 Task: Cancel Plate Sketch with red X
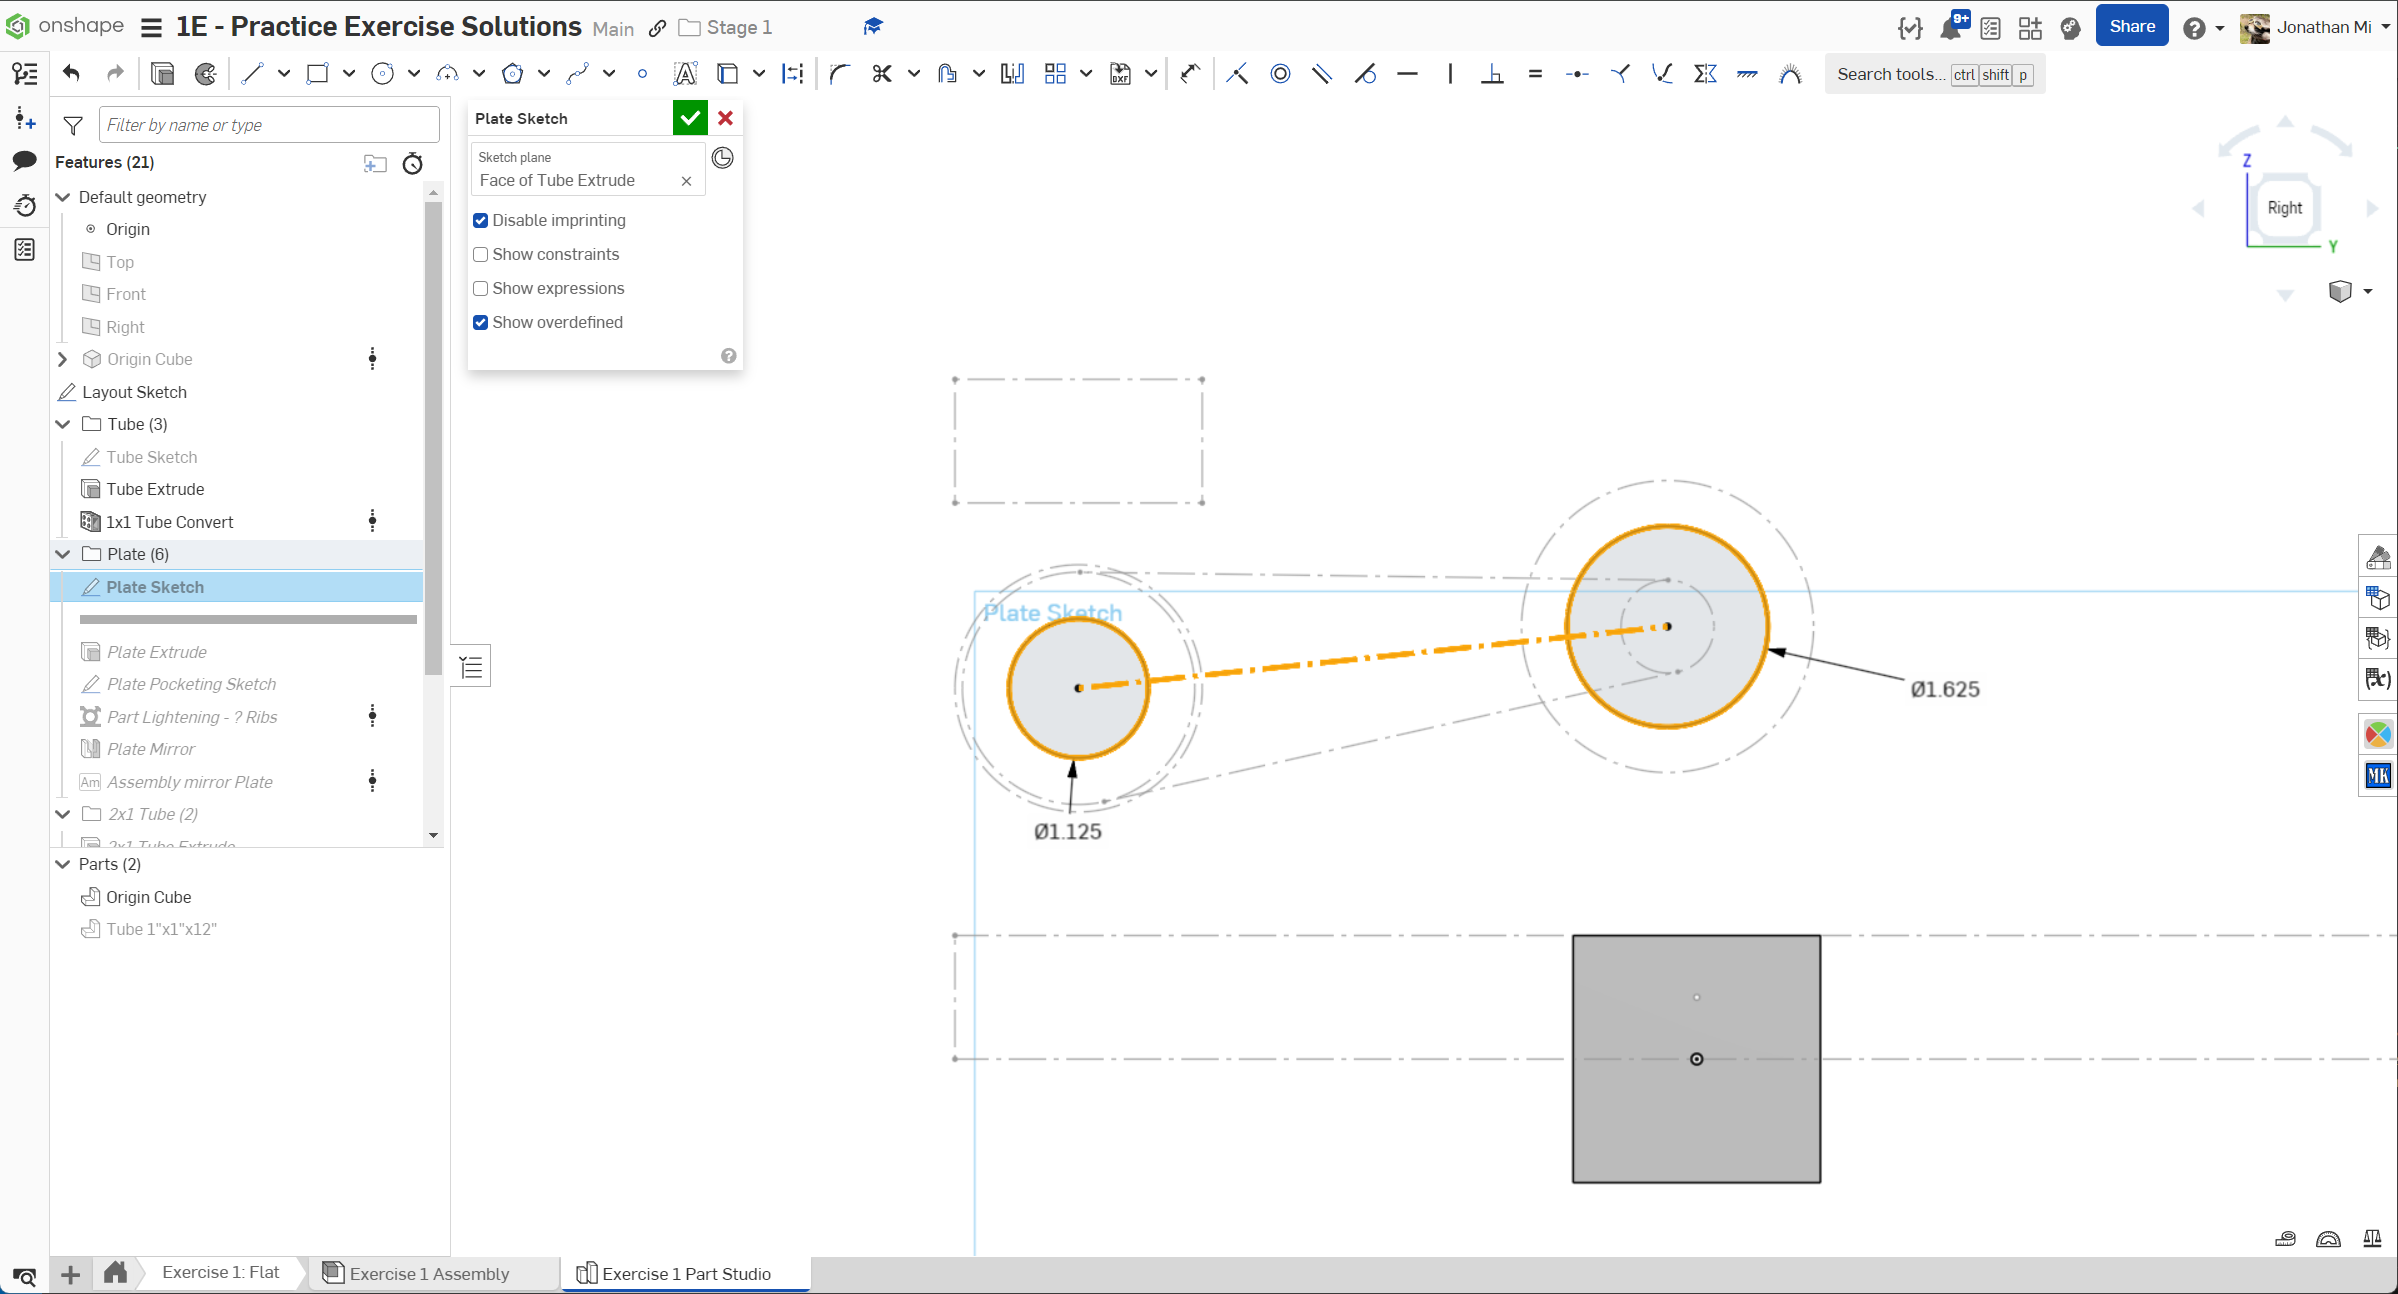pyautogui.click(x=726, y=118)
